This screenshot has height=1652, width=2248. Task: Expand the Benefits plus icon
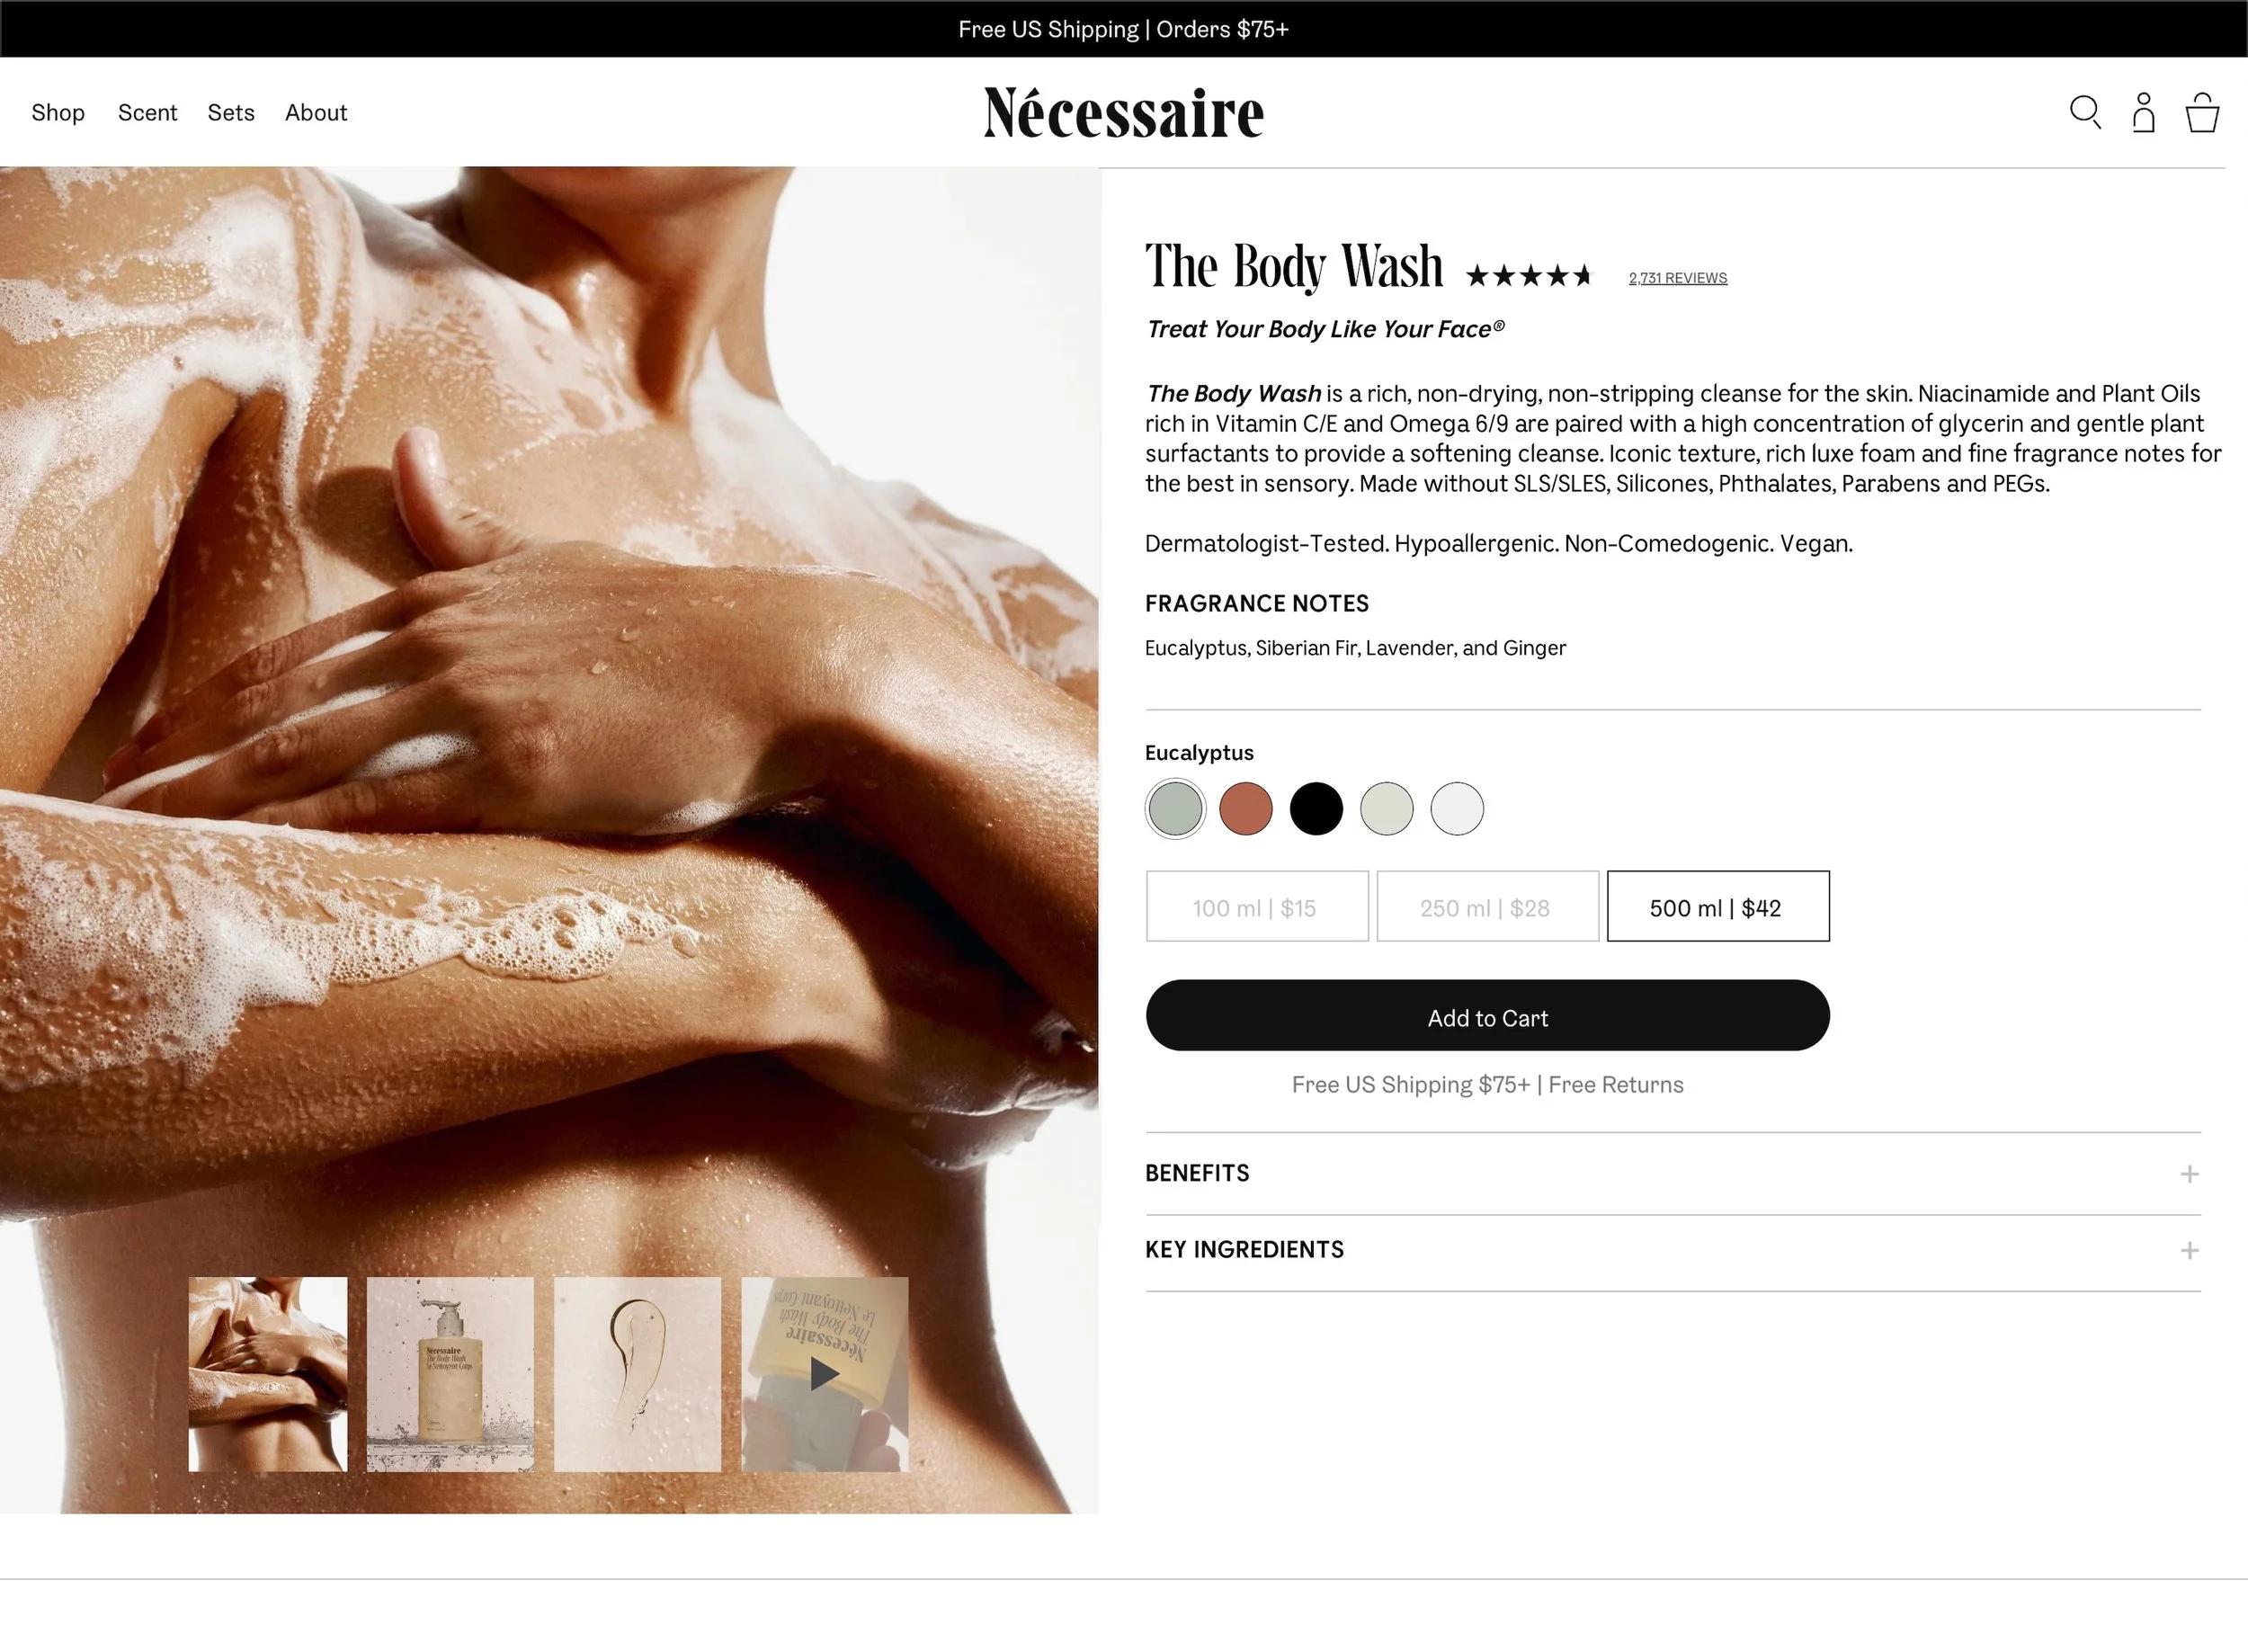(x=2190, y=1174)
